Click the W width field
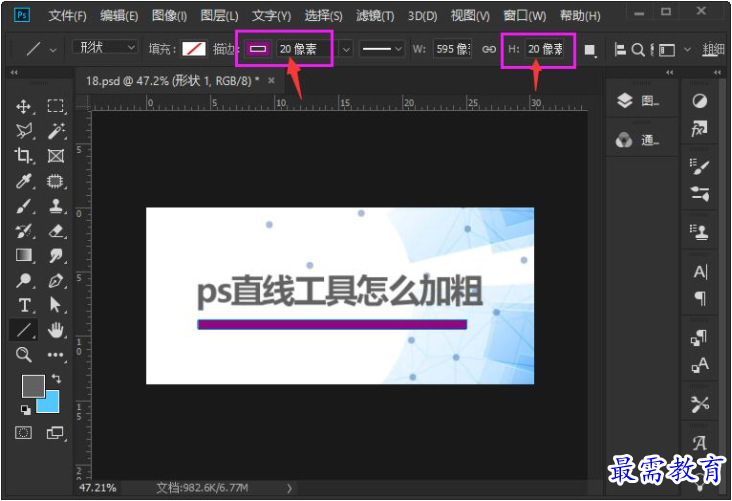The height and width of the screenshot is (501, 732). coord(453,49)
